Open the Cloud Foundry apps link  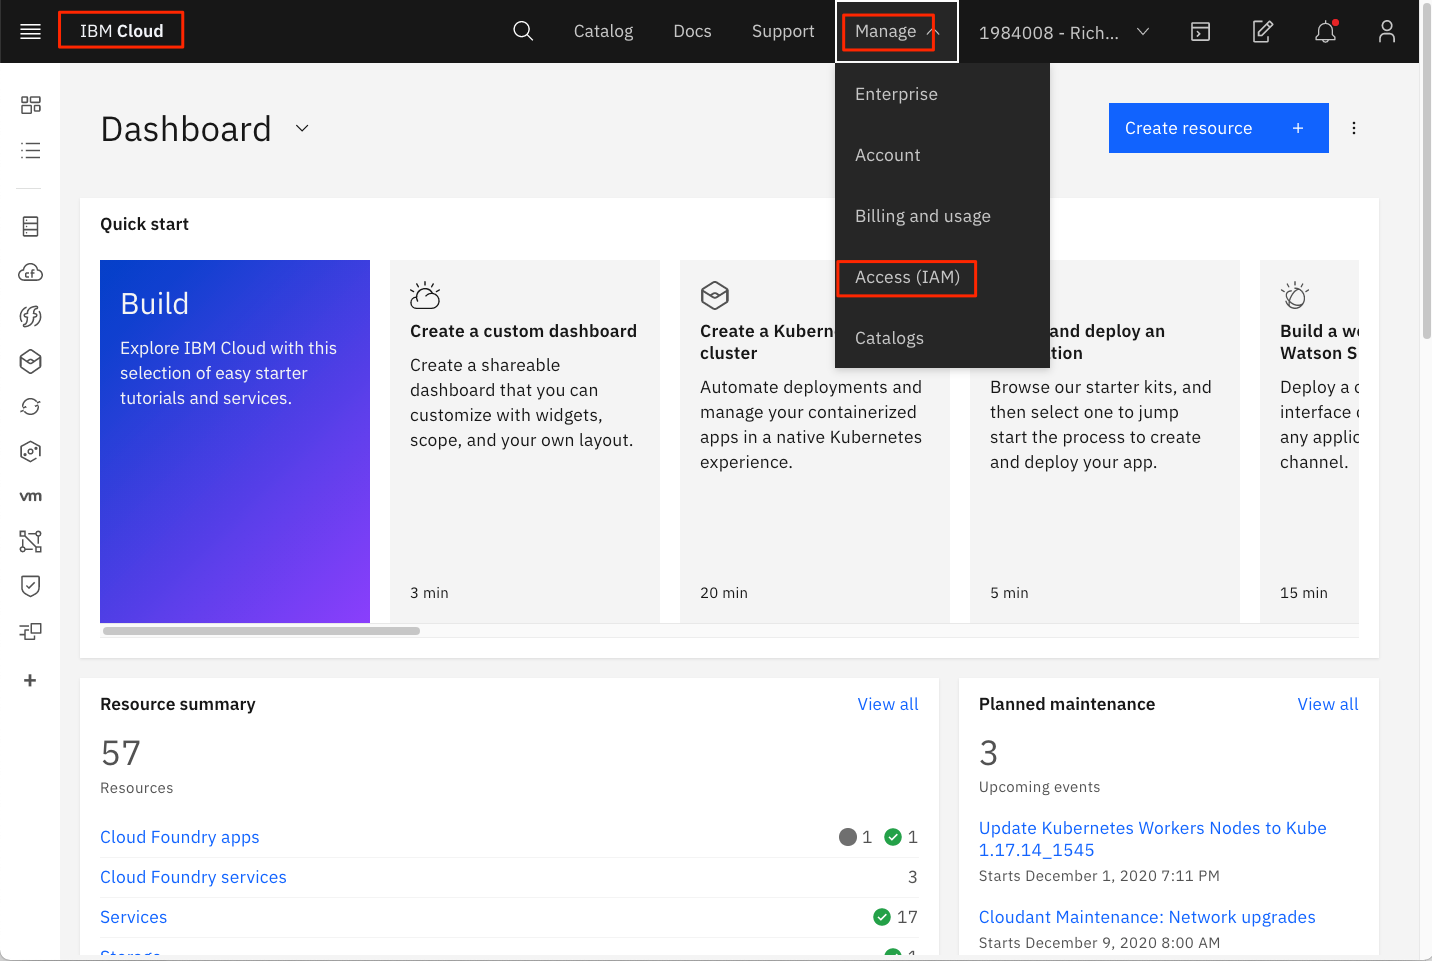[x=180, y=837]
